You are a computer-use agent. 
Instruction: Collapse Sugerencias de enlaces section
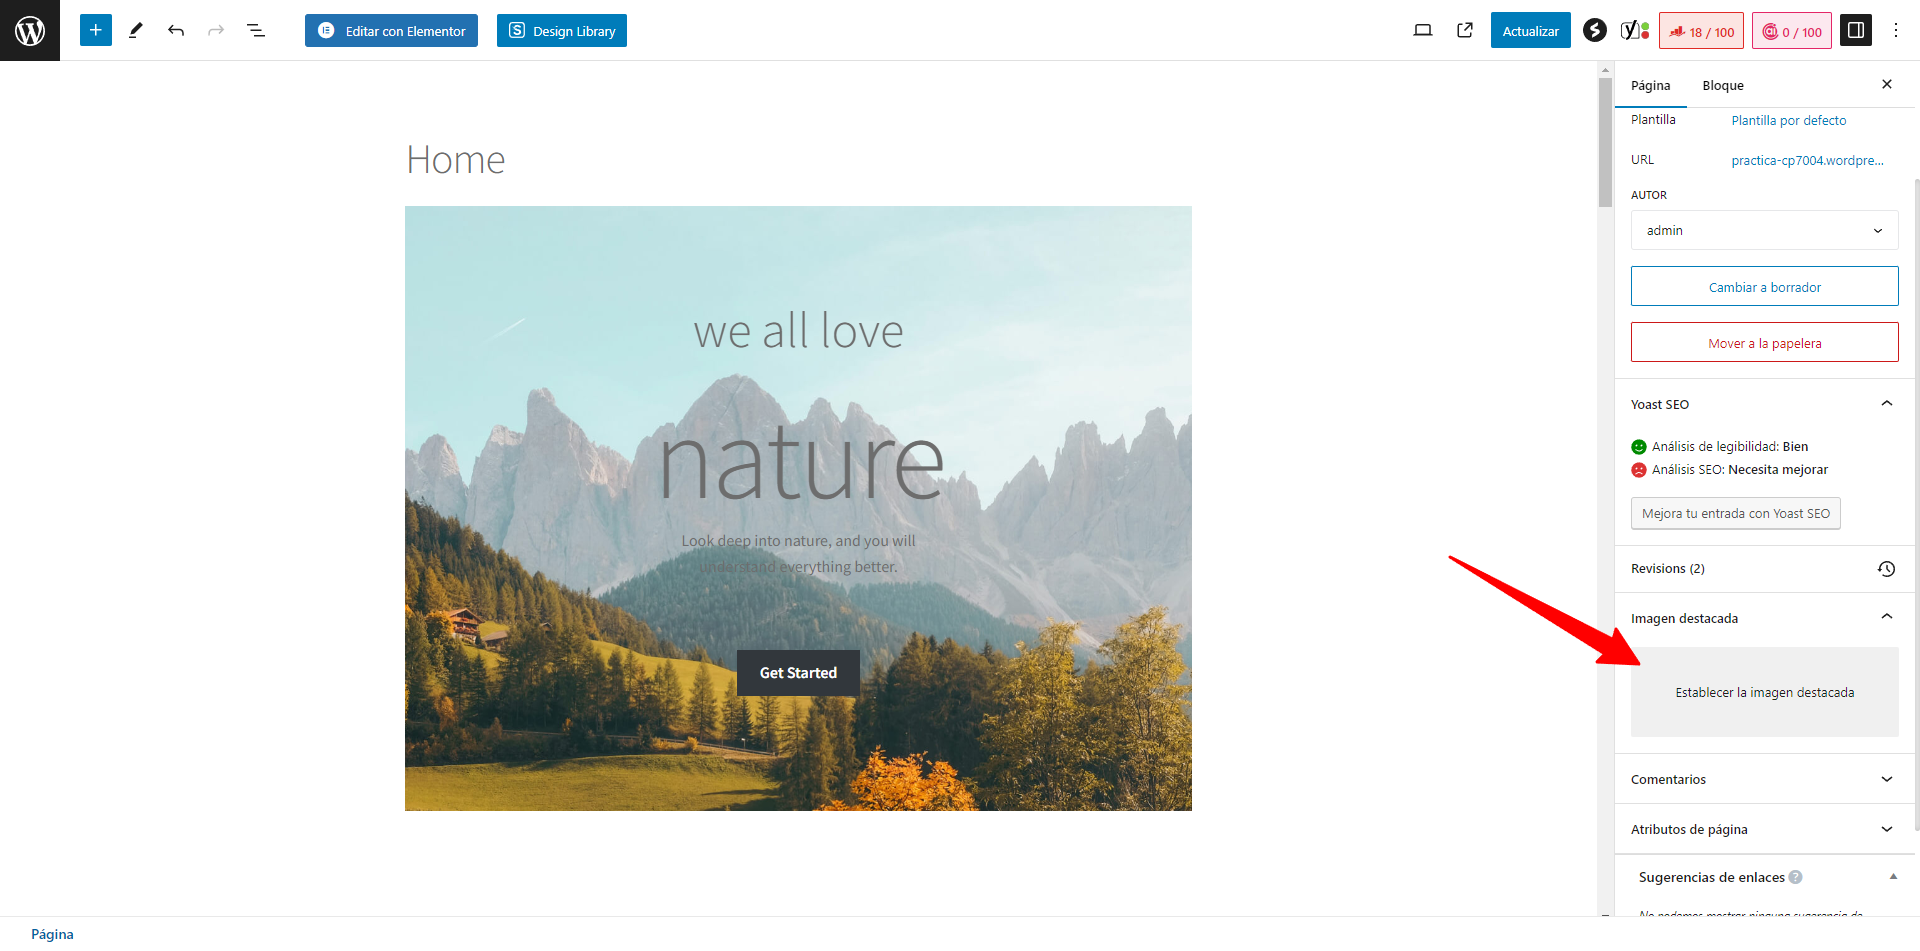click(1893, 877)
